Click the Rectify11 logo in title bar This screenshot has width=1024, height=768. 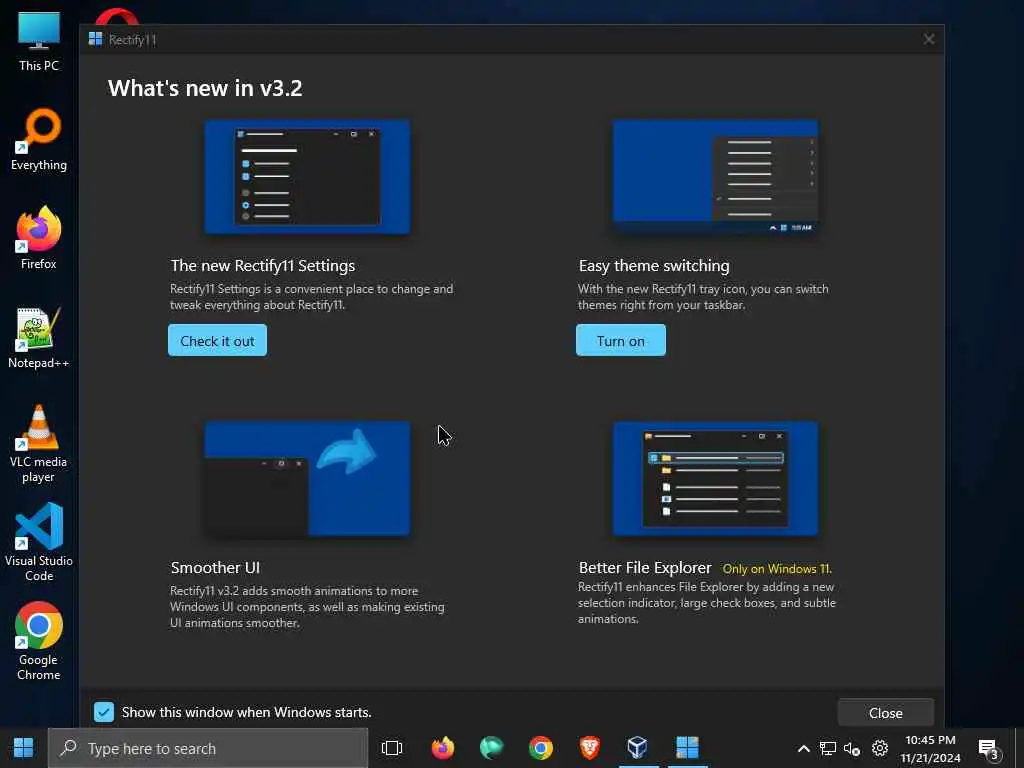coord(95,39)
